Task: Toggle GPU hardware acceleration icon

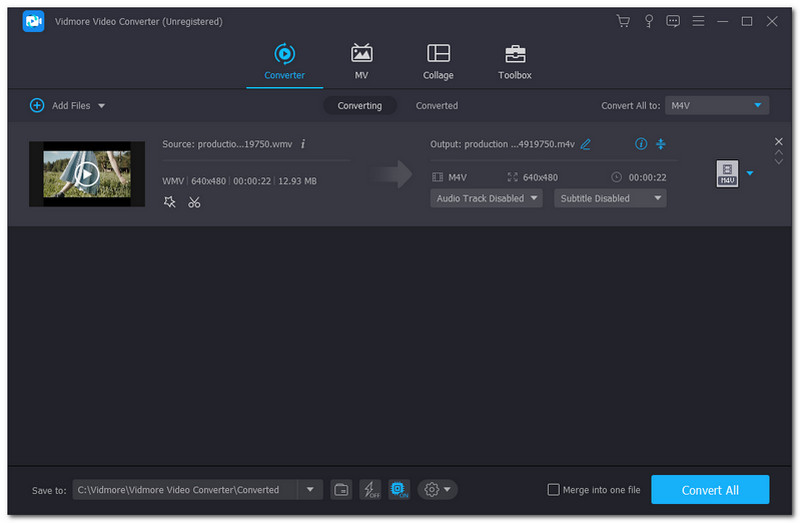Action: tap(399, 489)
